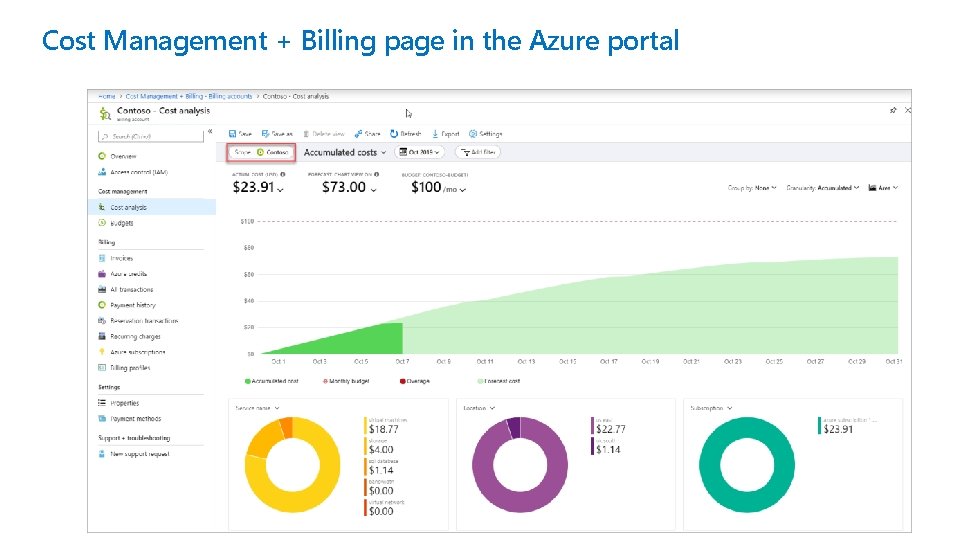Viewport: 979px width, 551px height.
Task: Pin the Cost analysis blade
Action: [893, 111]
